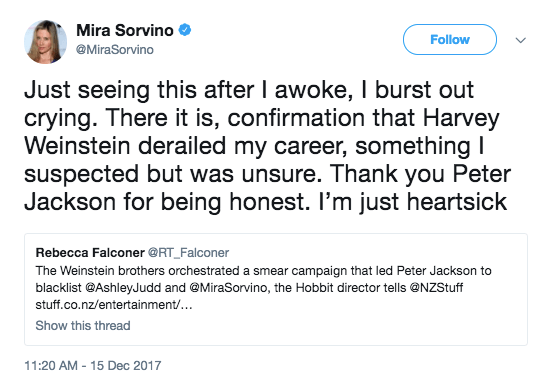The height and width of the screenshot is (379, 541).
Task: Follow Mira Sorvino with the Follow button
Action: coord(450,39)
